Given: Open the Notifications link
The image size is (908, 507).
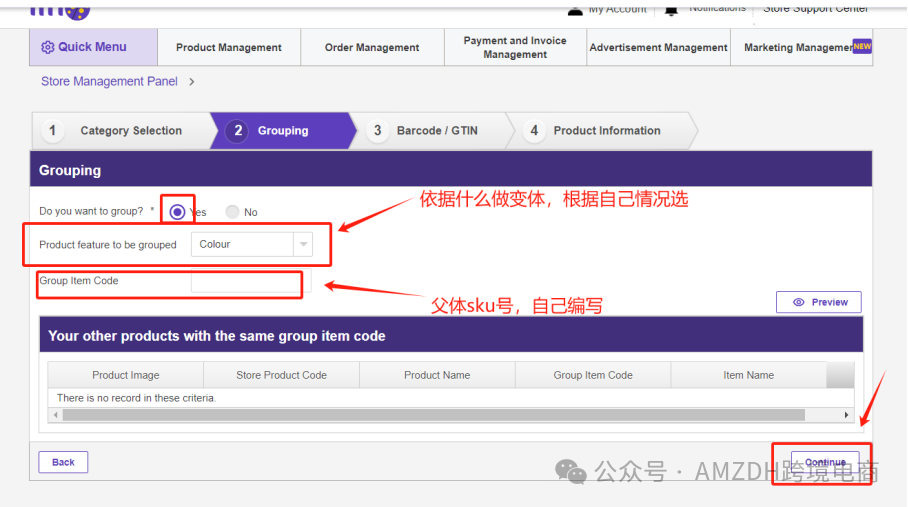Looking at the screenshot, I should (717, 8).
